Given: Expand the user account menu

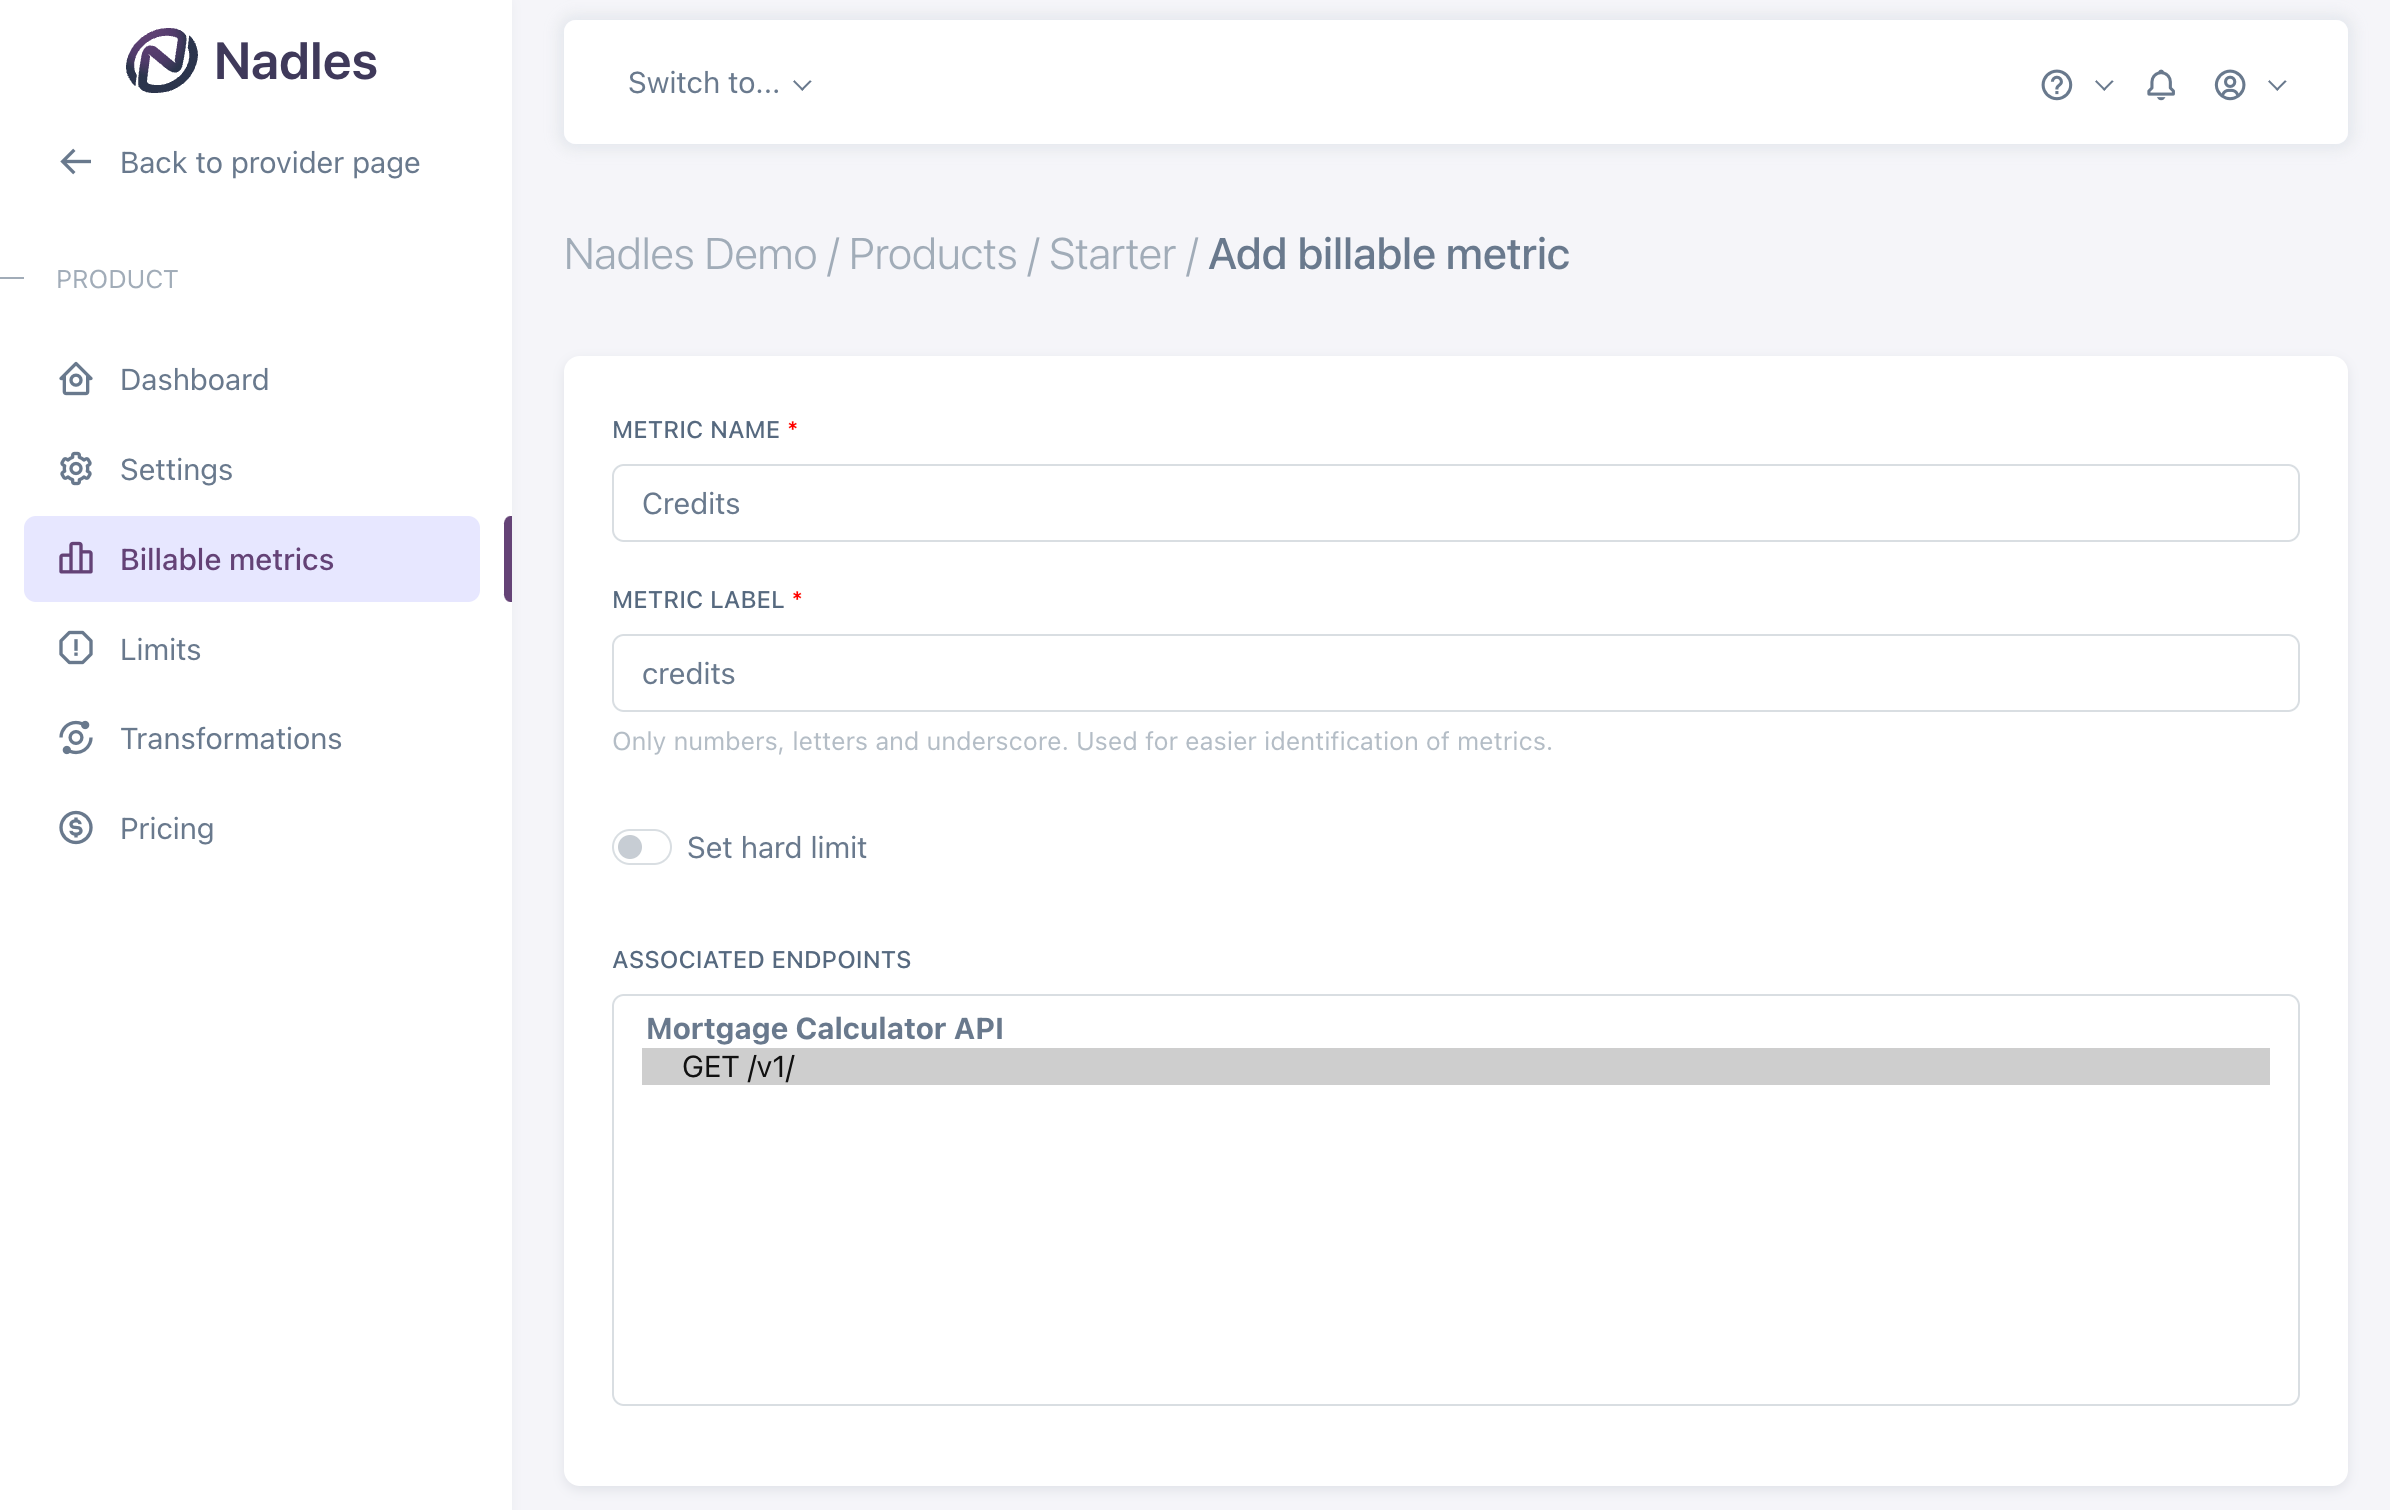Looking at the screenshot, I should point(2248,85).
